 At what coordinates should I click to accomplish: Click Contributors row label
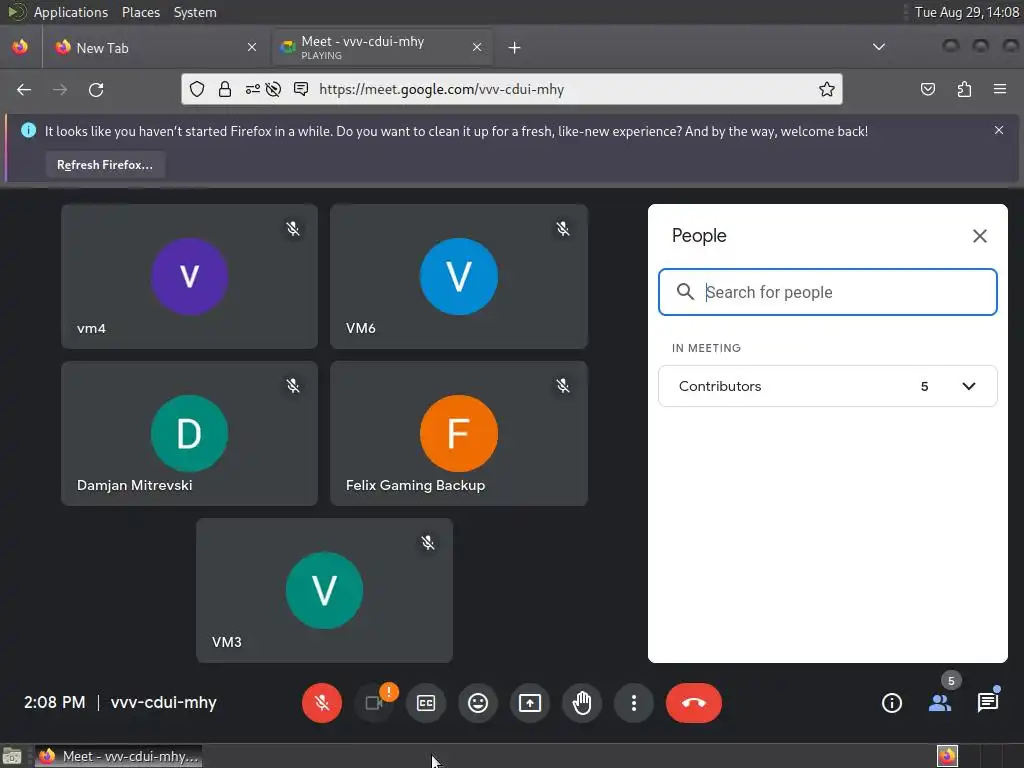(x=720, y=386)
